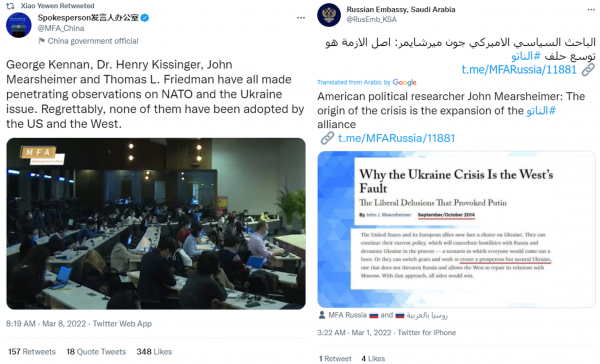Click the China government official flag icon
600x364 pixels.
click(x=41, y=41)
